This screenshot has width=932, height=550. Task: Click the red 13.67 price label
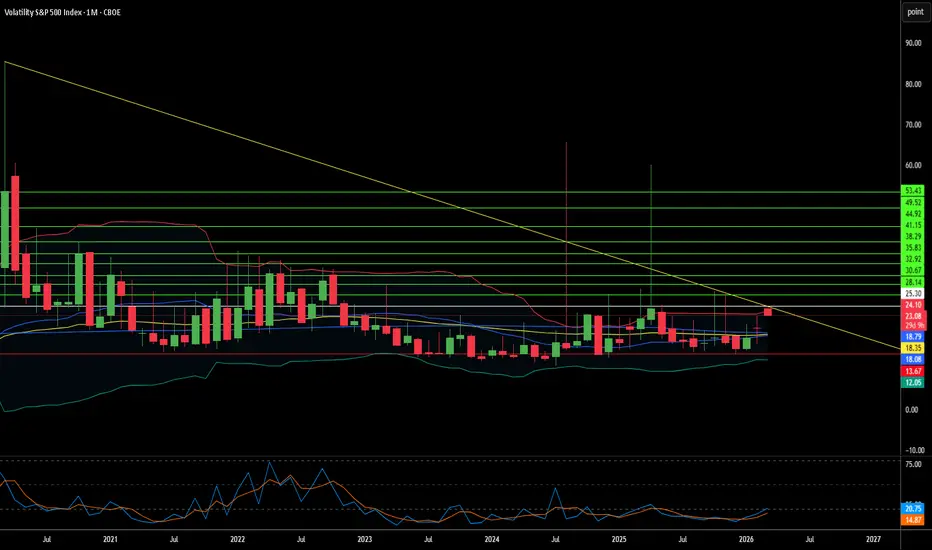pyautogui.click(x=913, y=371)
